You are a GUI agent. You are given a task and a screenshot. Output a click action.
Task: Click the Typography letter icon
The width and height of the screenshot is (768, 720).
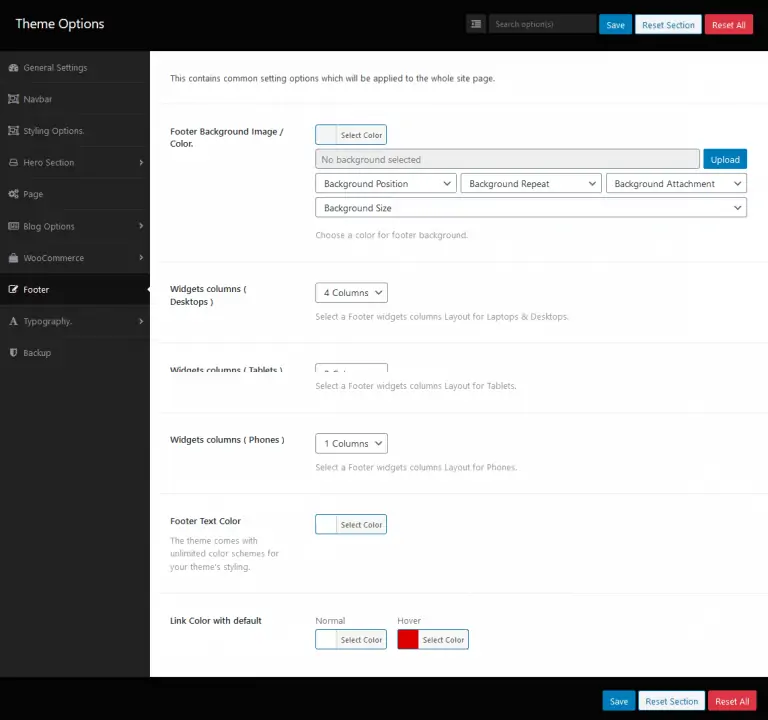13,321
